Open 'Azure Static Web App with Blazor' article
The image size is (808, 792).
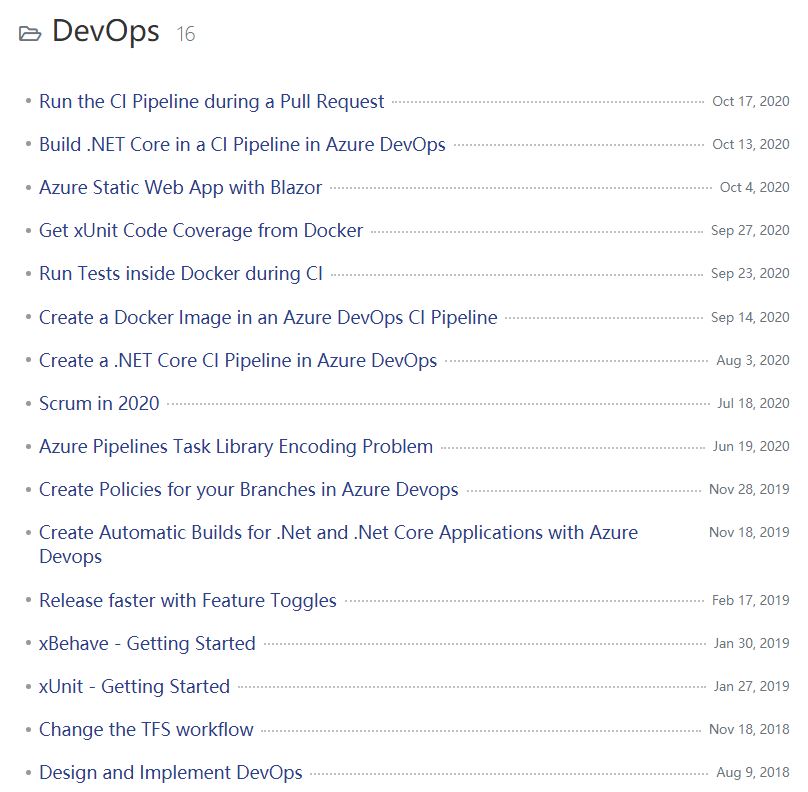click(x=180, y=187)
